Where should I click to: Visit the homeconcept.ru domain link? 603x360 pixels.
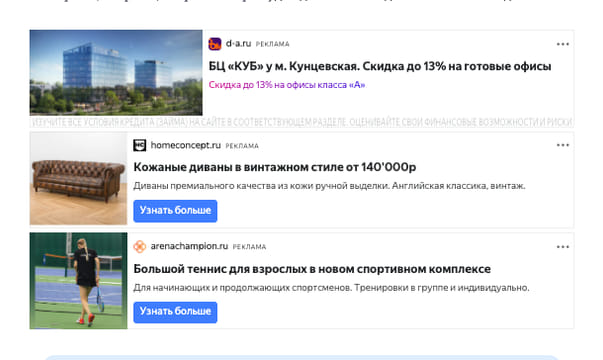pyautogui.click(x=186, y=145)
